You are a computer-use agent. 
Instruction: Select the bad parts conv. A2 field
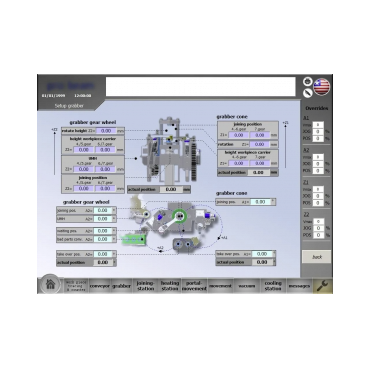point(103,239)
